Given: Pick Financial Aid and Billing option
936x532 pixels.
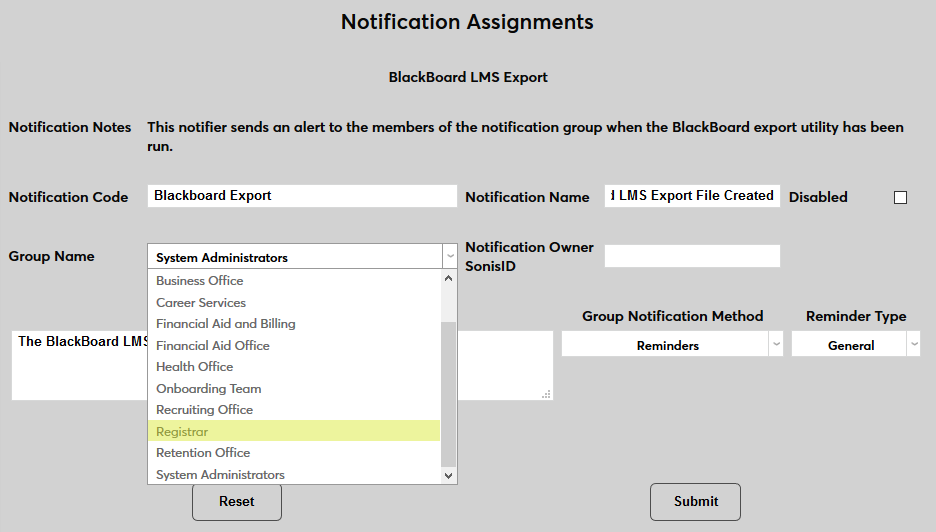Looking at the screenshot, I should click(294, 324).
